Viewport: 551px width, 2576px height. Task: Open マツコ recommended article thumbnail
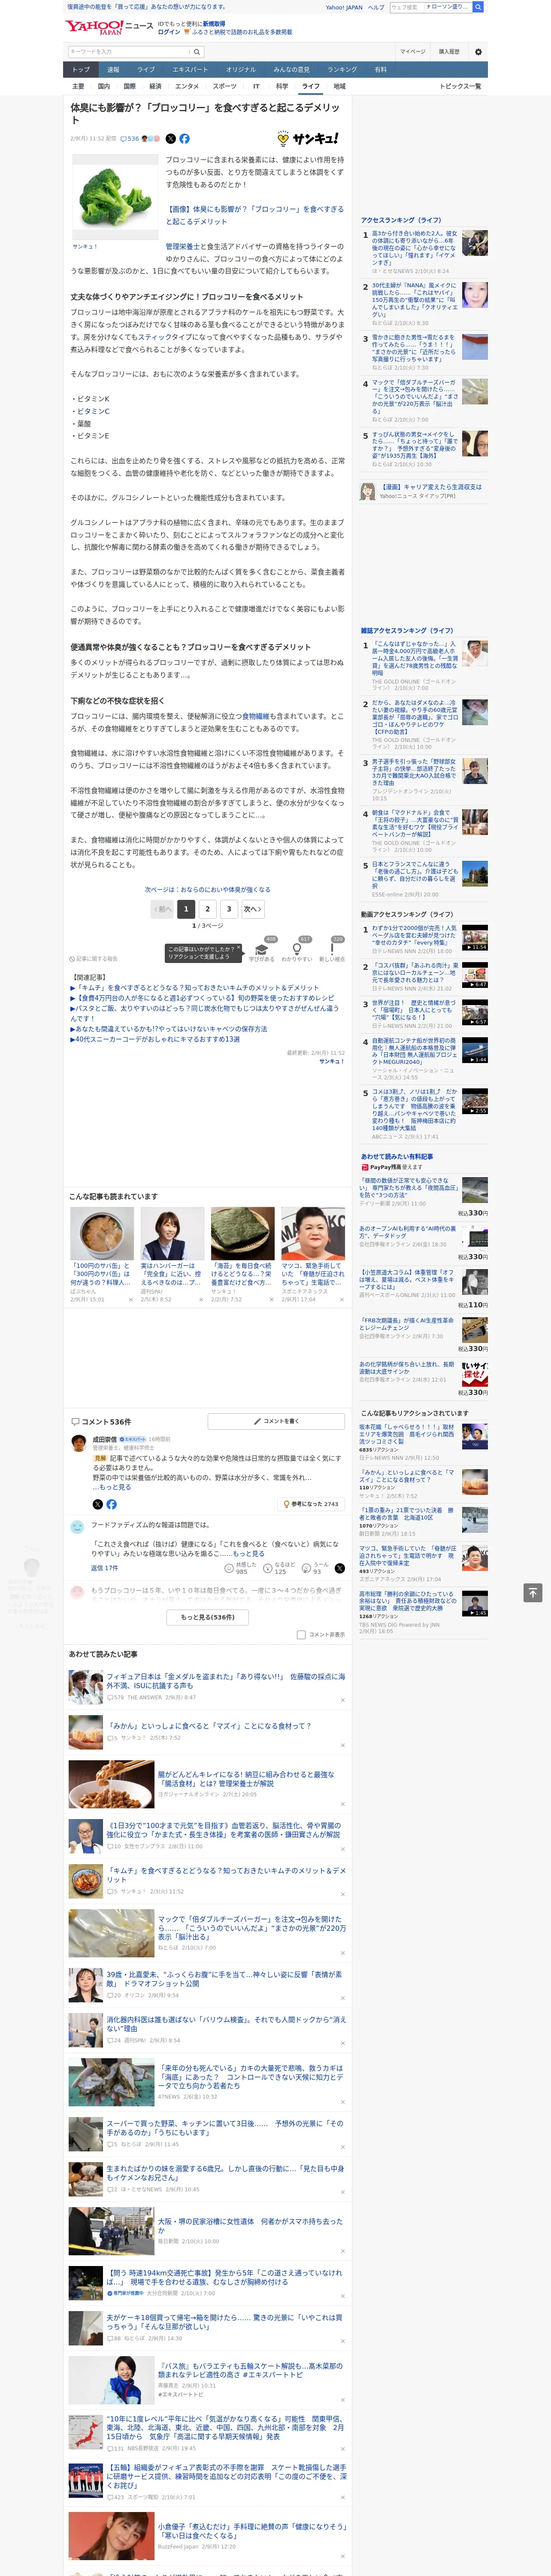312,1233
